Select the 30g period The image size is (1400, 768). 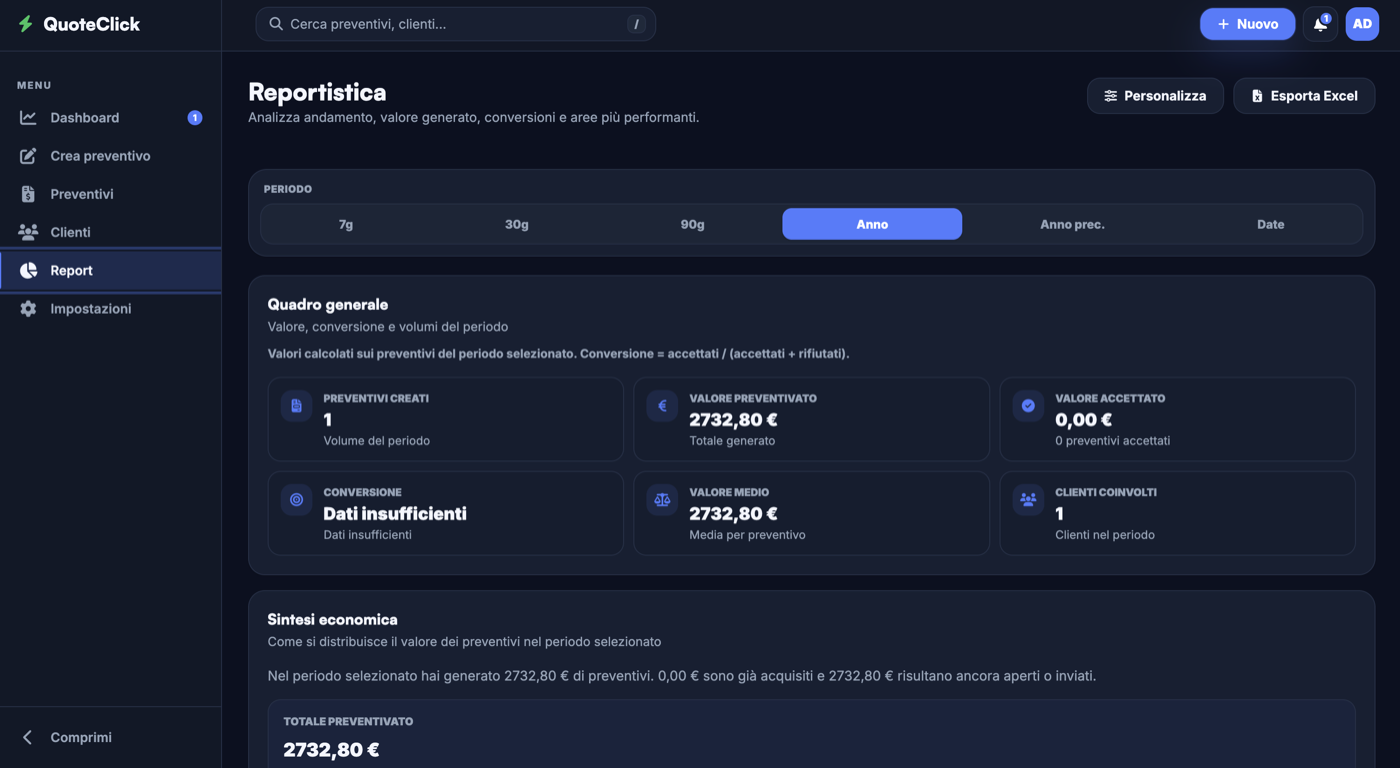517,224
